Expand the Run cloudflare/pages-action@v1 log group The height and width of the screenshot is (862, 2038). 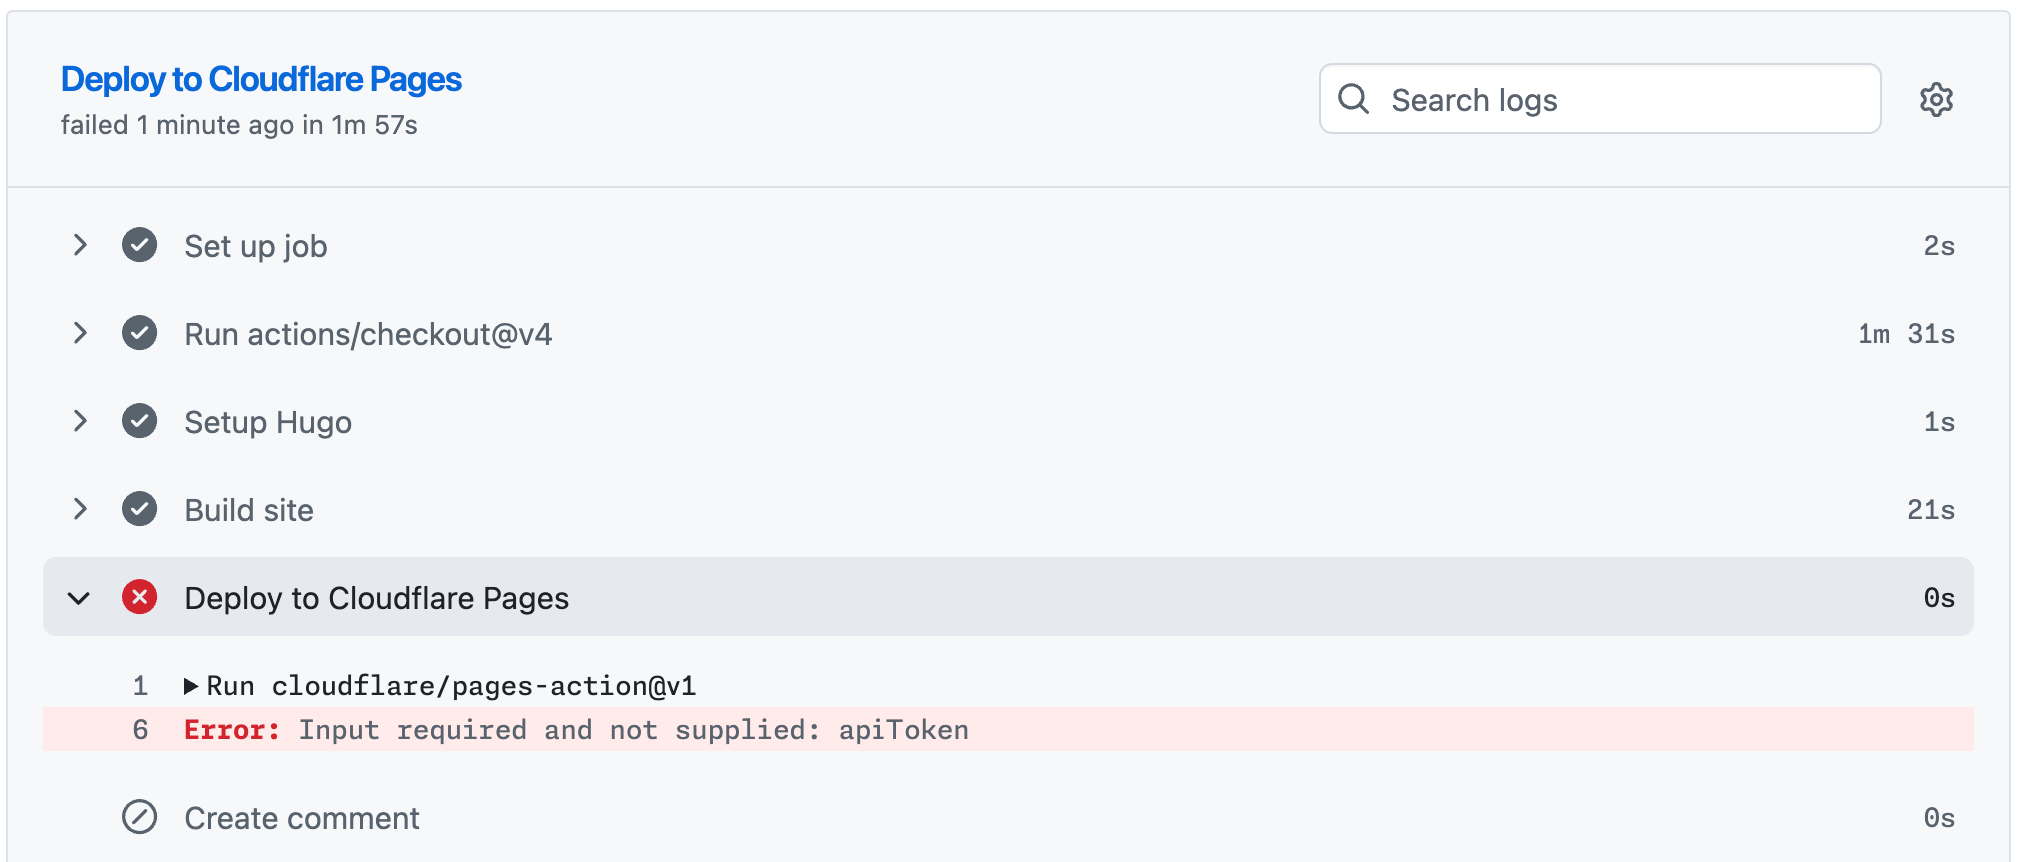point(190,686)
